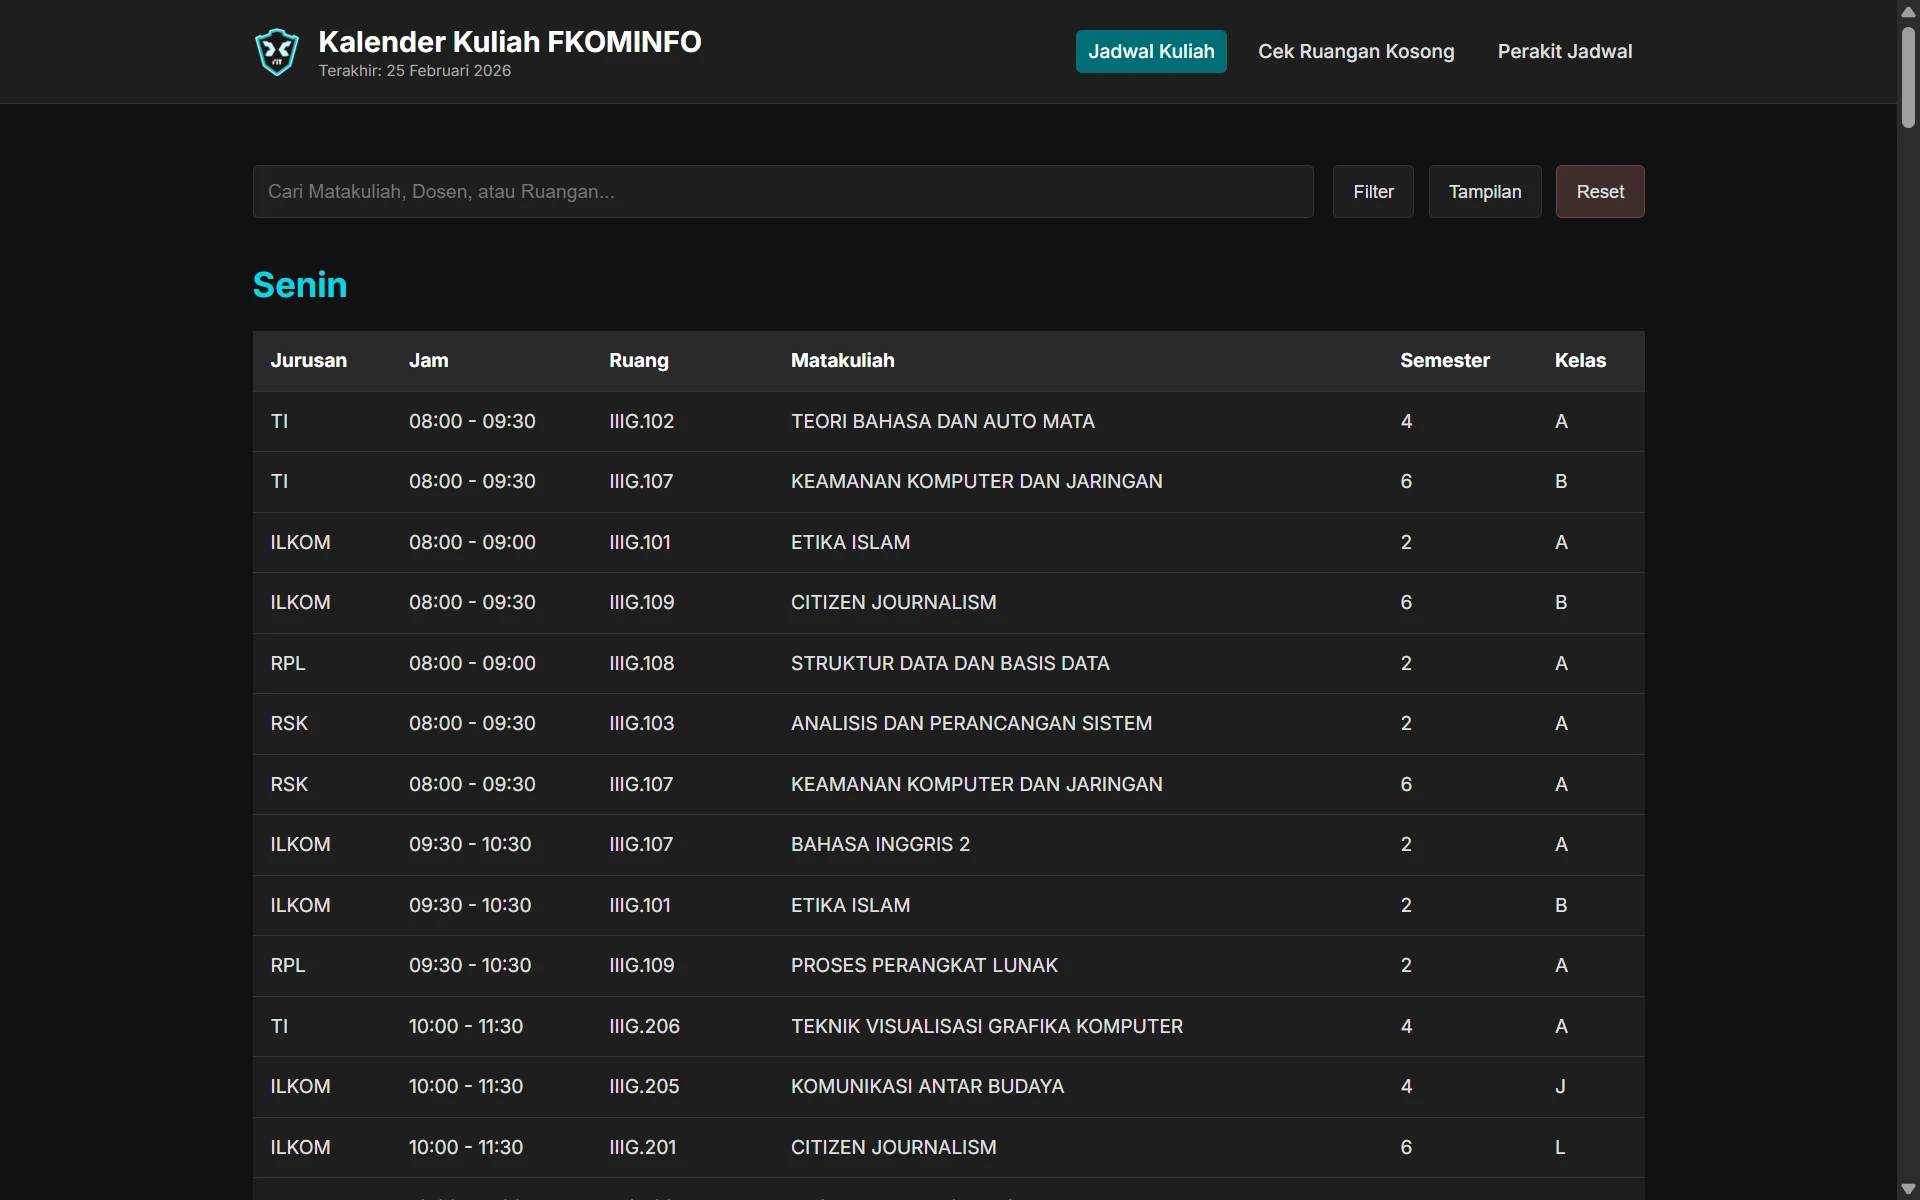Screen dimensions: 1920x1200
Task: Select RSK KEAMANAN KOMPUTER DAN JARINGAN row
Action: point(949,784)
